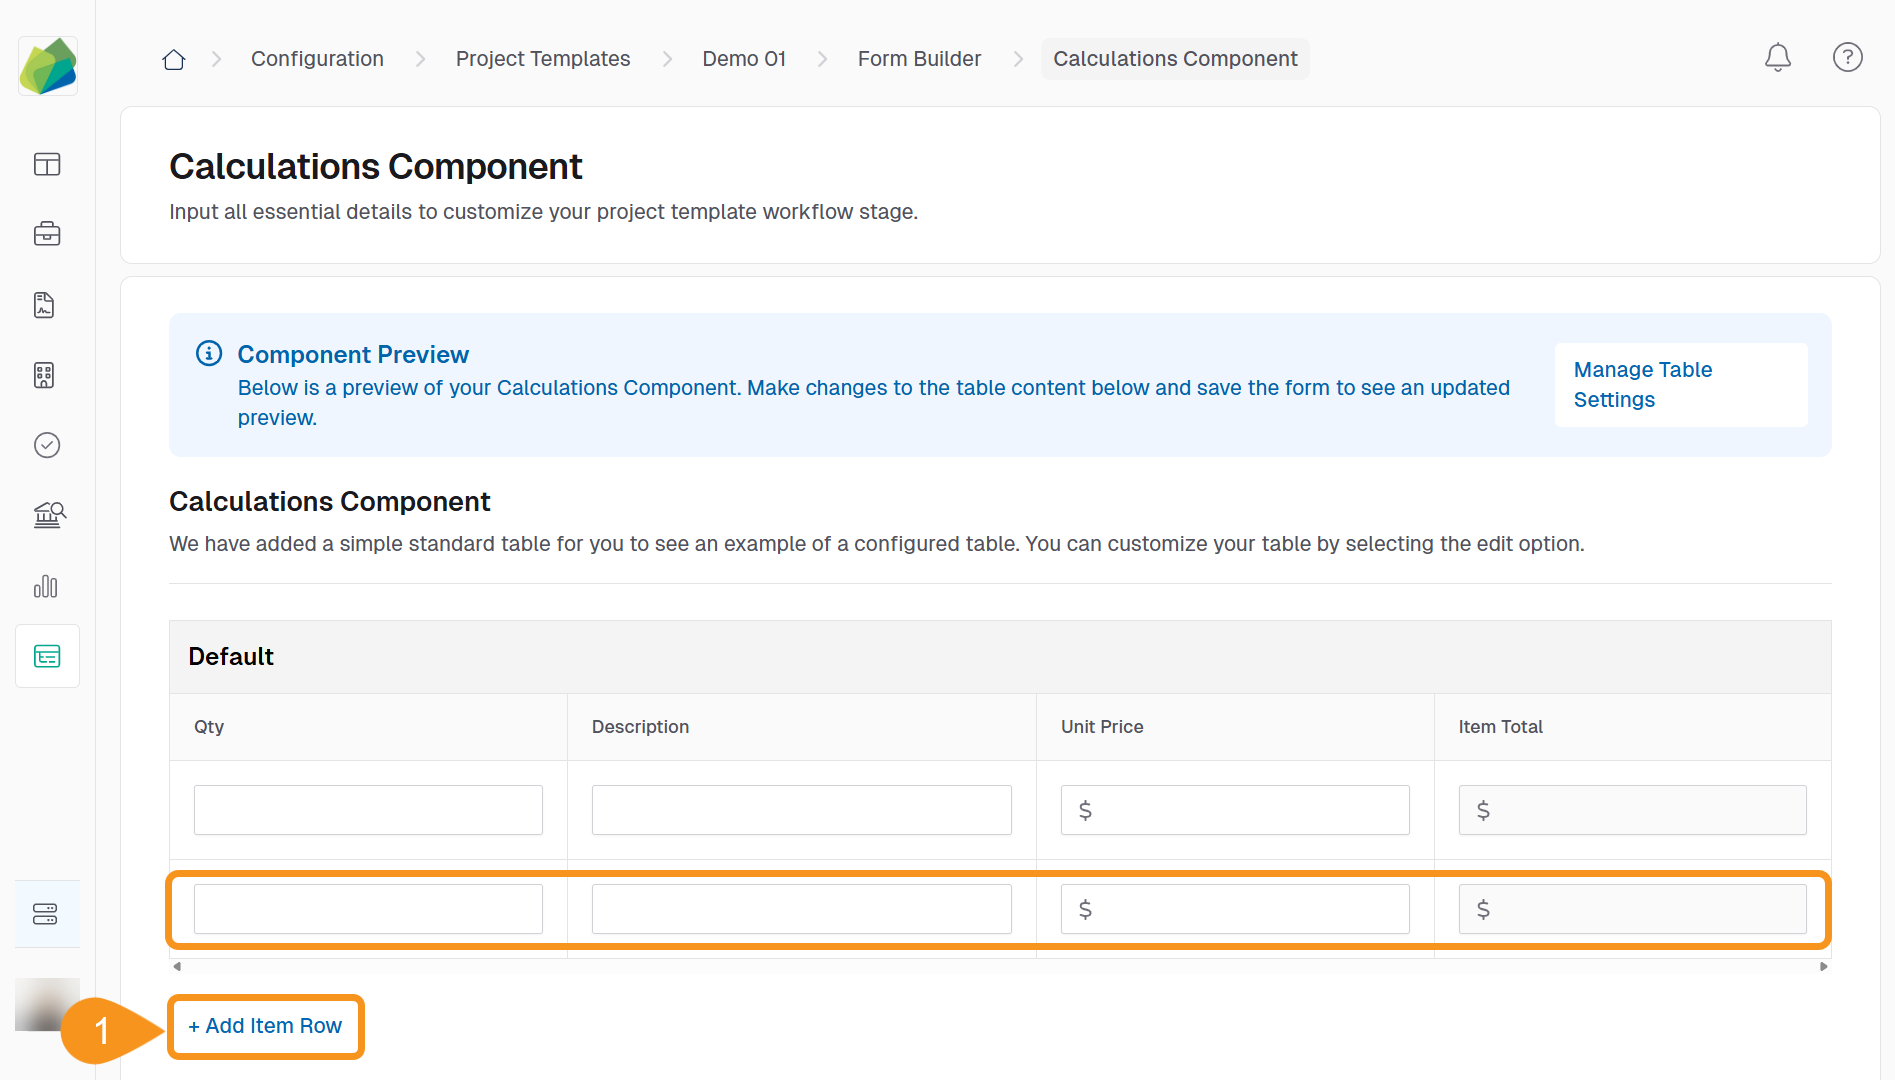Open the server stack icon in sidebar
This screenshot has width=1895, height=1080.
[46, 914]
